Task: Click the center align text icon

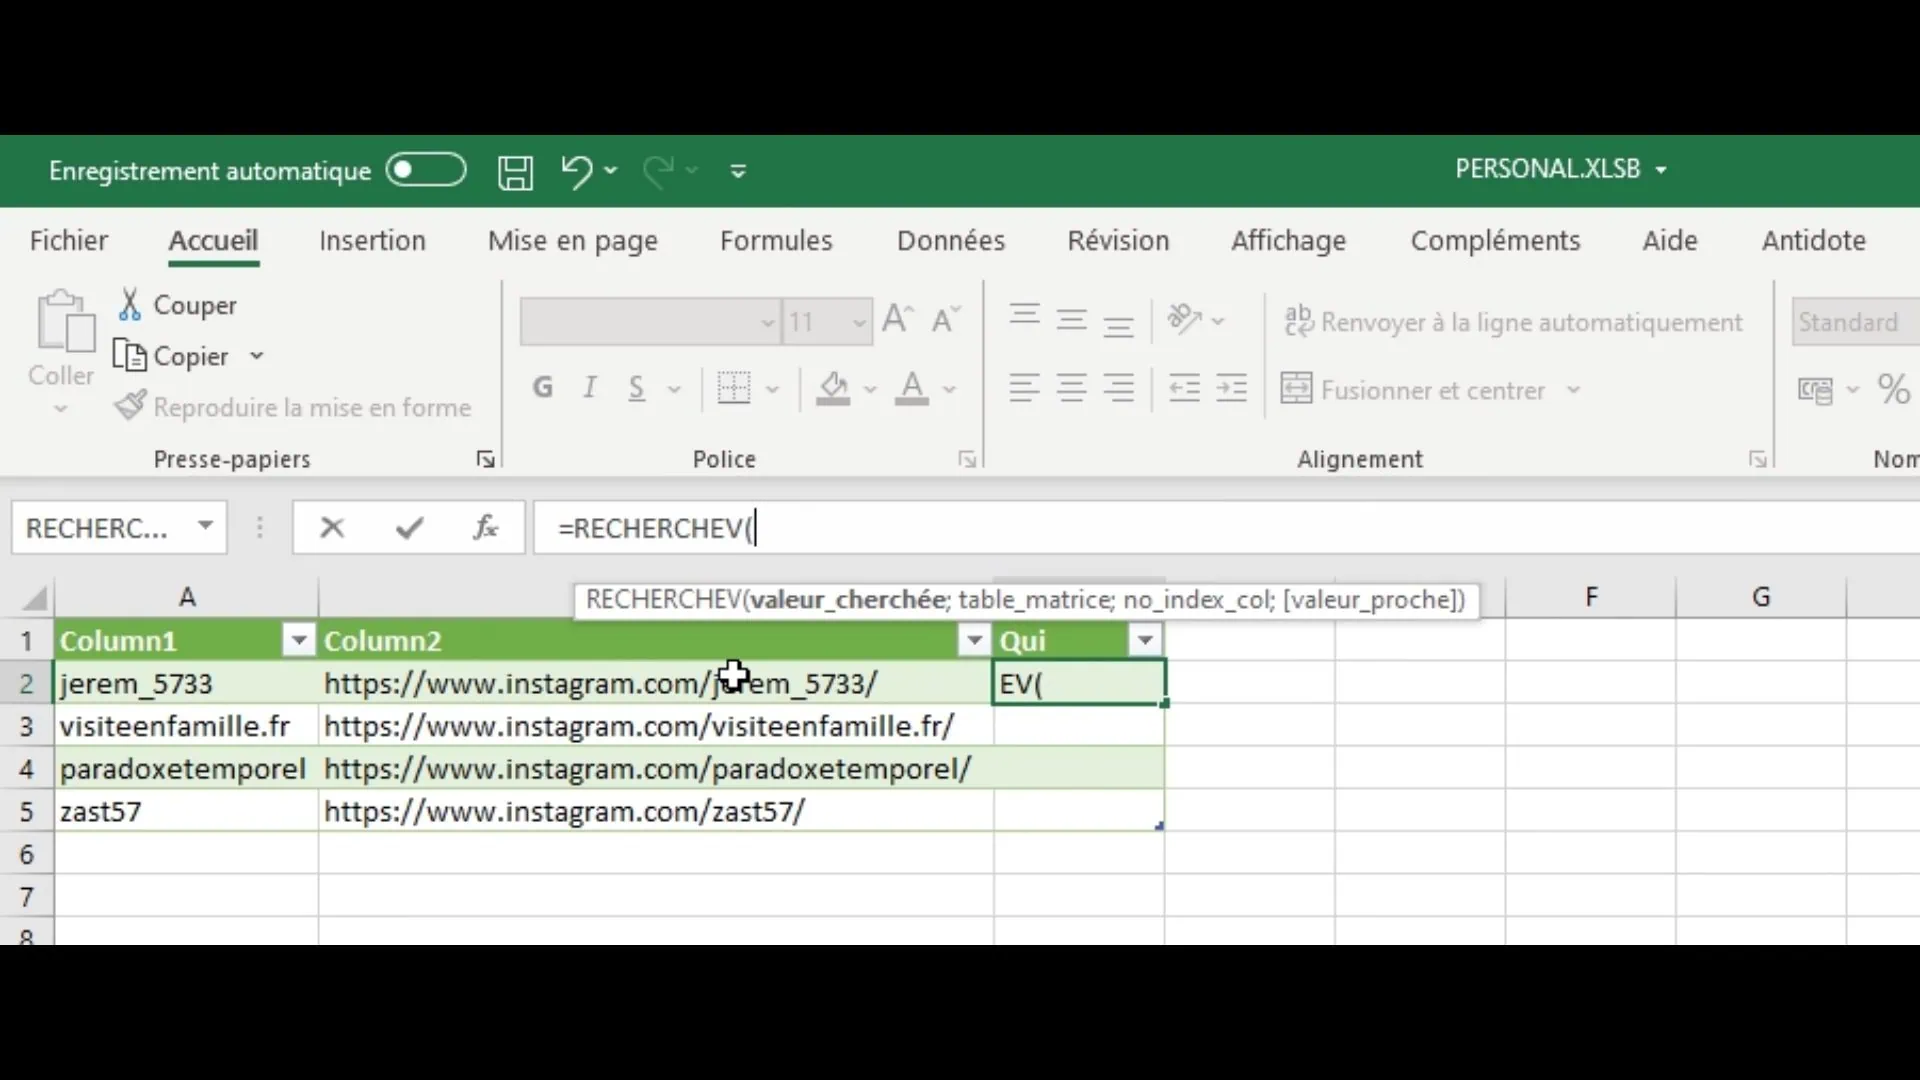Action: 1071,389
